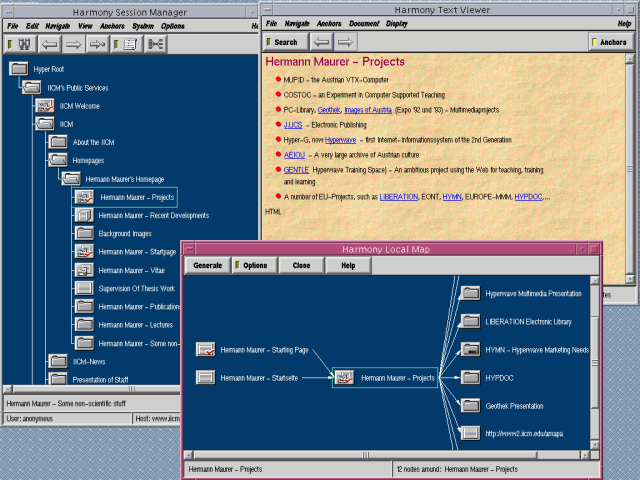
Task: Click the Anchors button in Text Viewer
Action: (610, 42)
